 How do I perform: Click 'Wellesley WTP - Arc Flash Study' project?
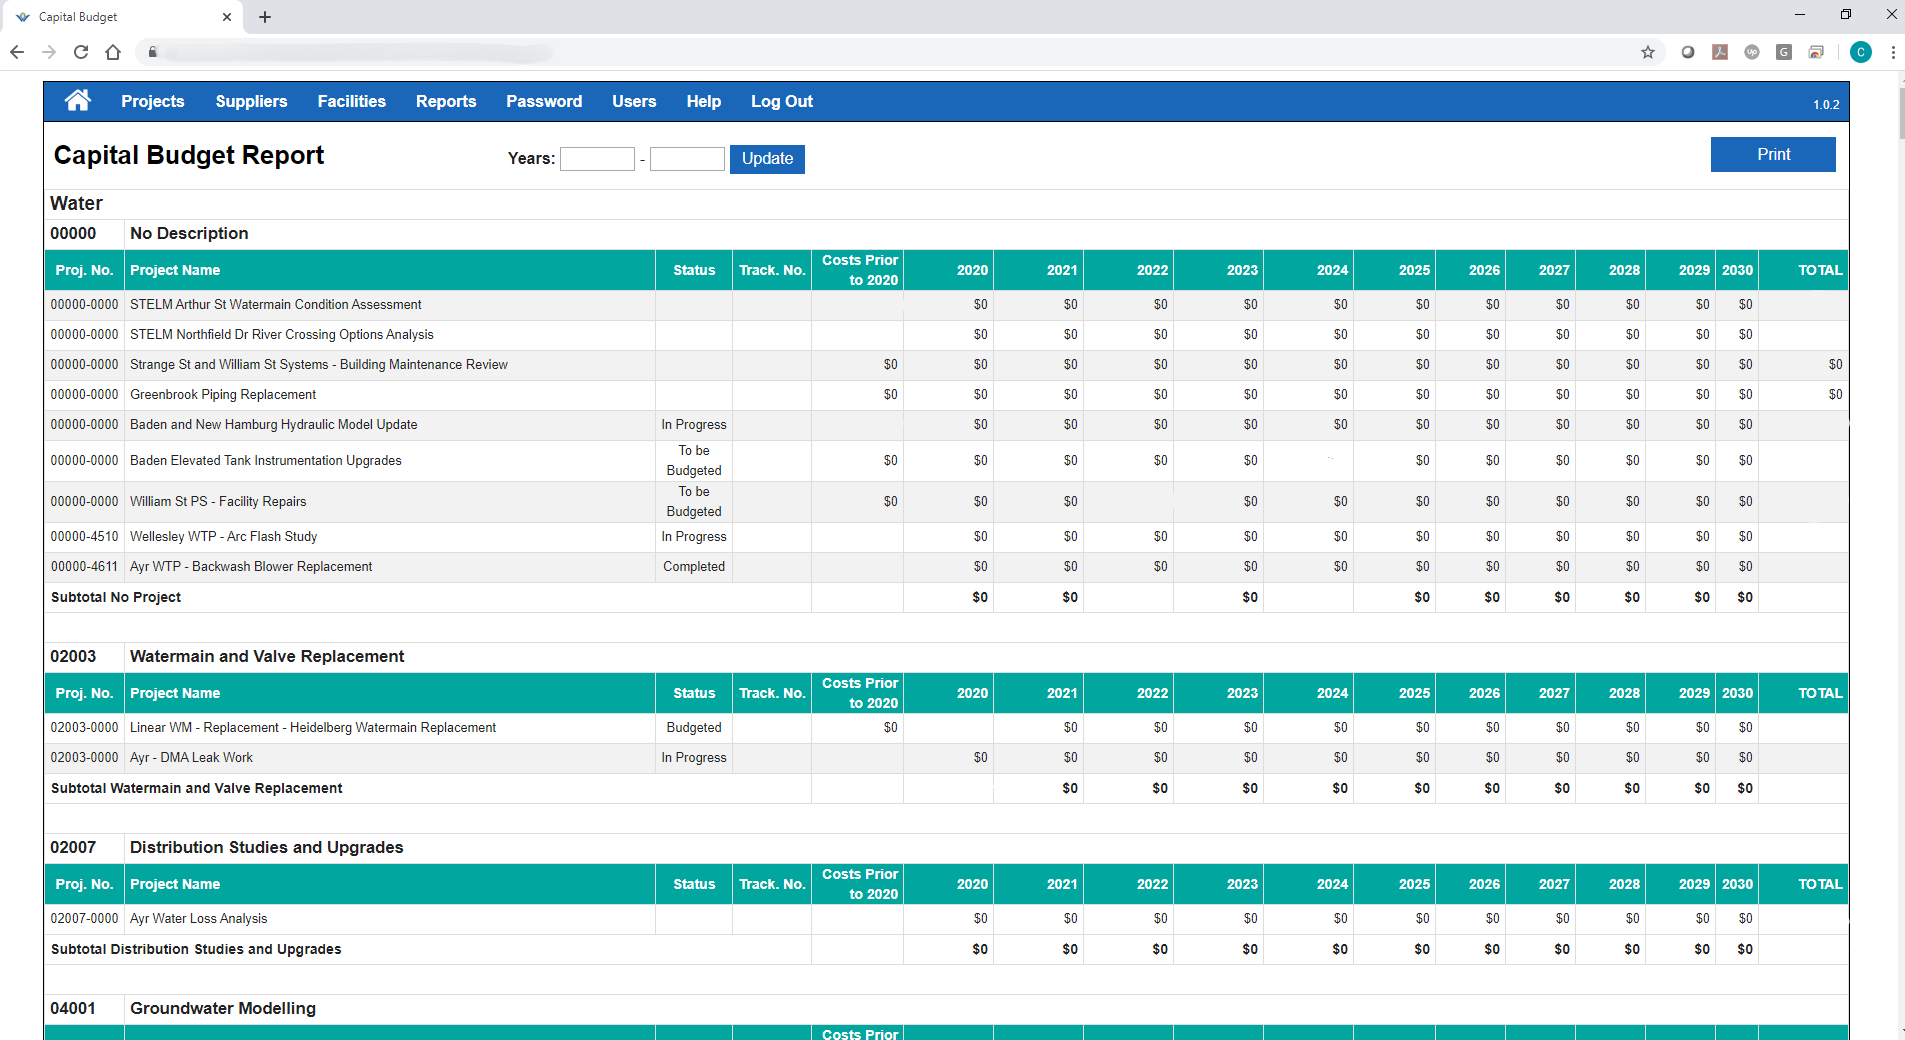(x=224, y=537)
